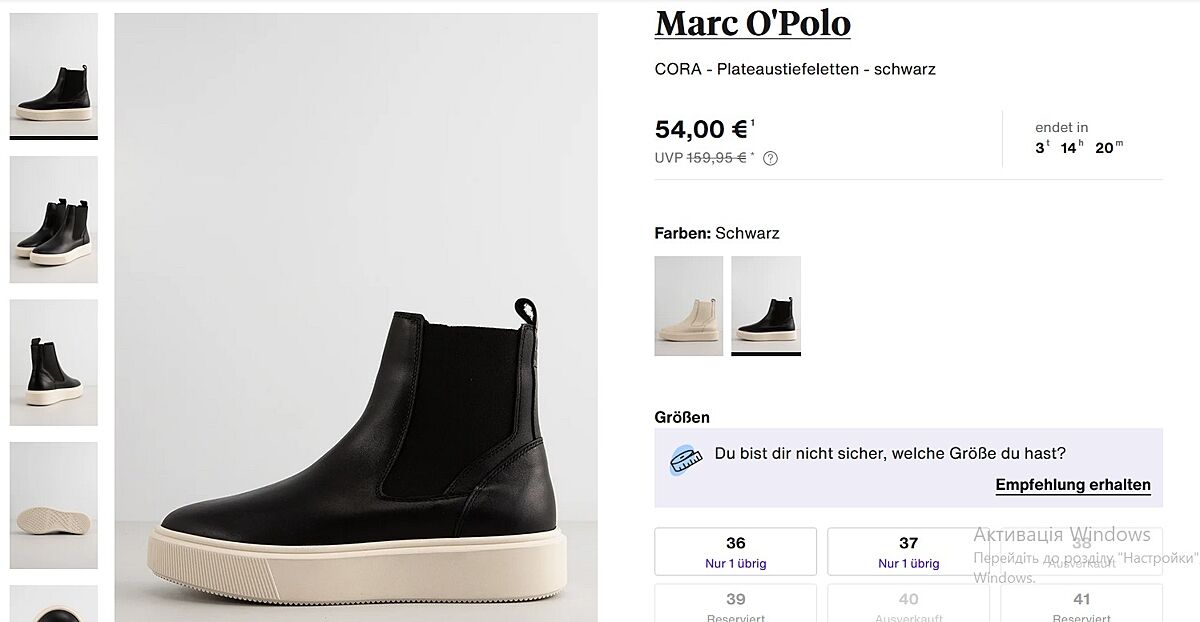Pick the sold-out size 38

pyautogui.click(x=1080, y=552)
